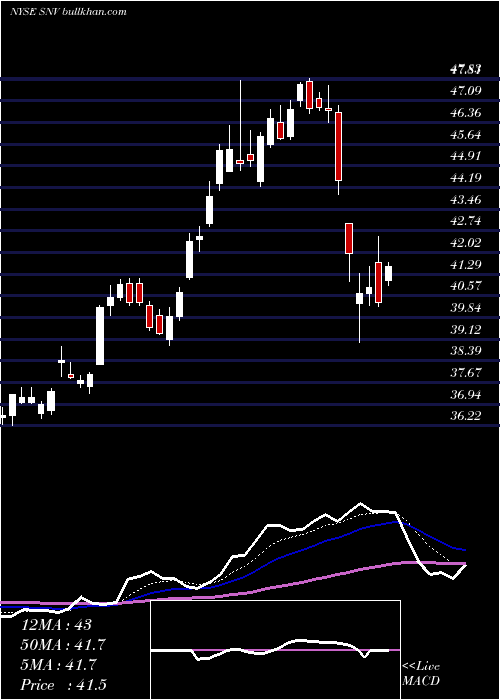Click the 39.12 price axis label
Image resolution: width=500 pixels, height=700 pixels.
click(x=466, y=330)
